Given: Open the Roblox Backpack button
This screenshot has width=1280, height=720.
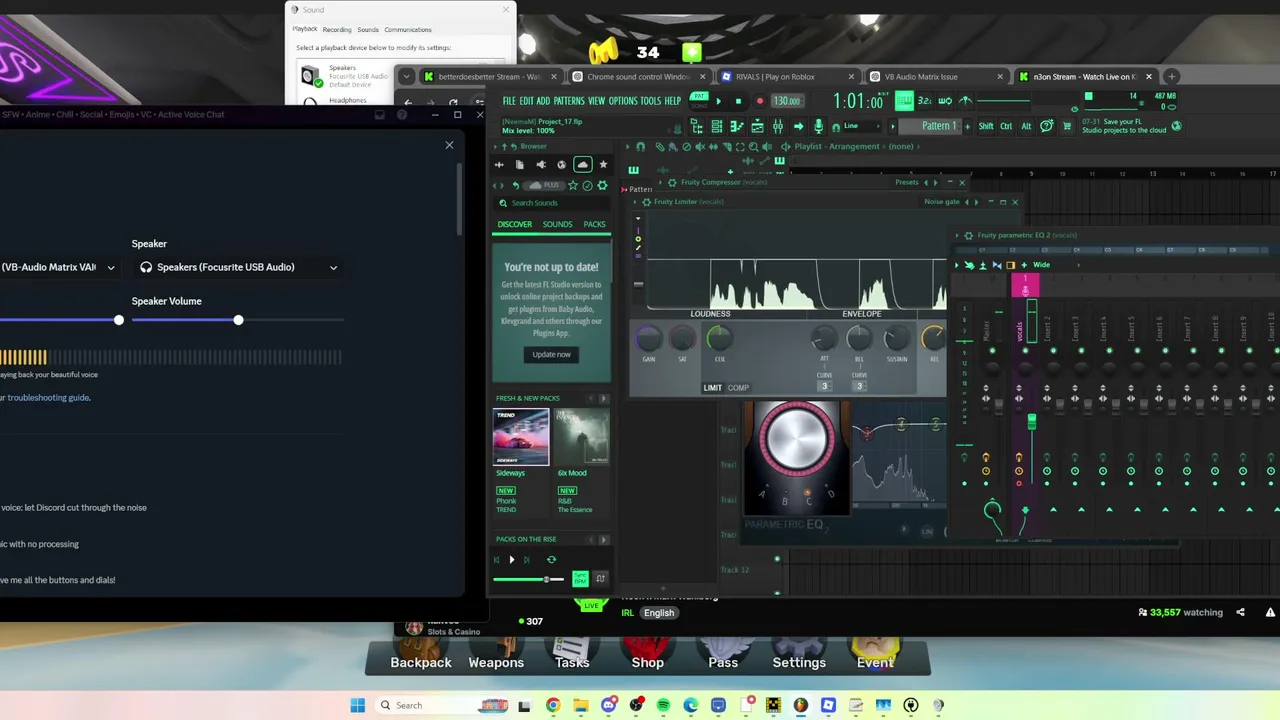Looking at the screenshot, I should (421, 655).
